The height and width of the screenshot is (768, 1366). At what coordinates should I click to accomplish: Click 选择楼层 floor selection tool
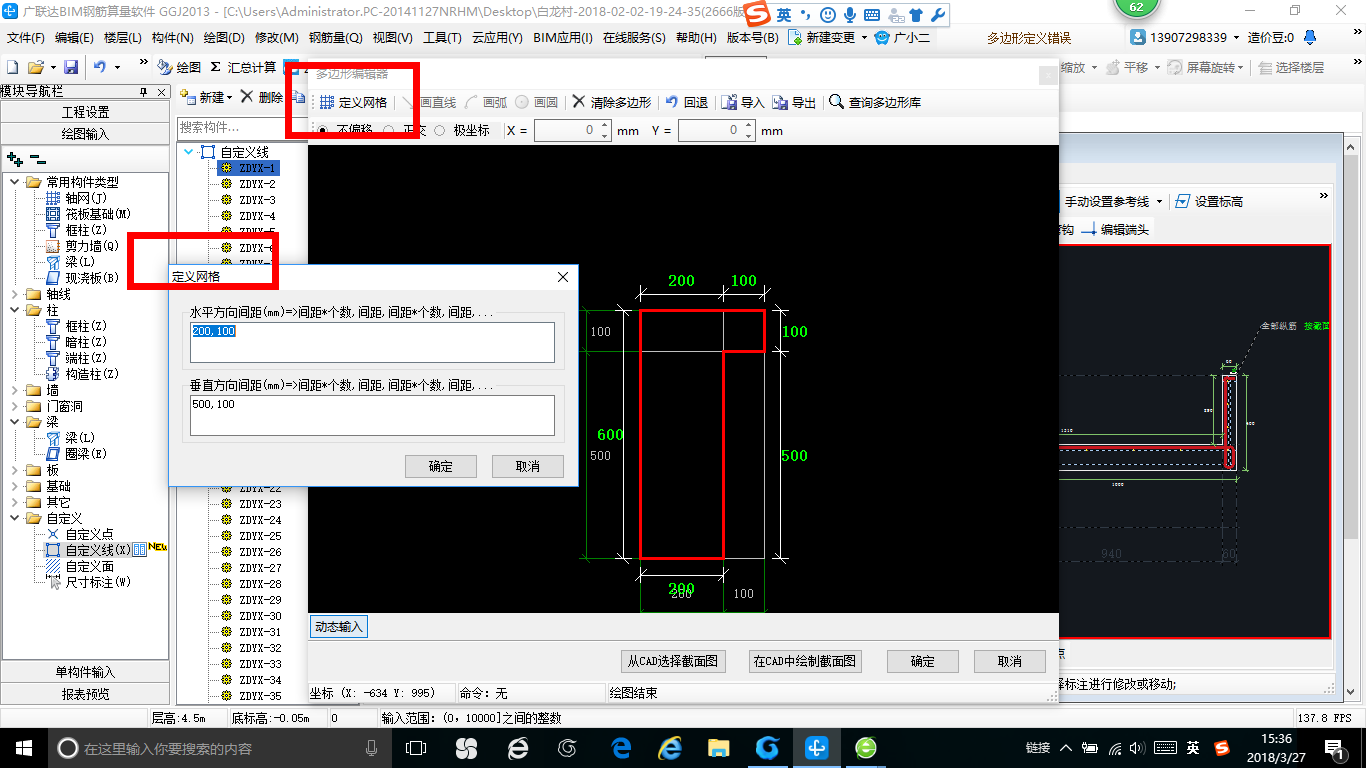click(x=1292, y=67)
